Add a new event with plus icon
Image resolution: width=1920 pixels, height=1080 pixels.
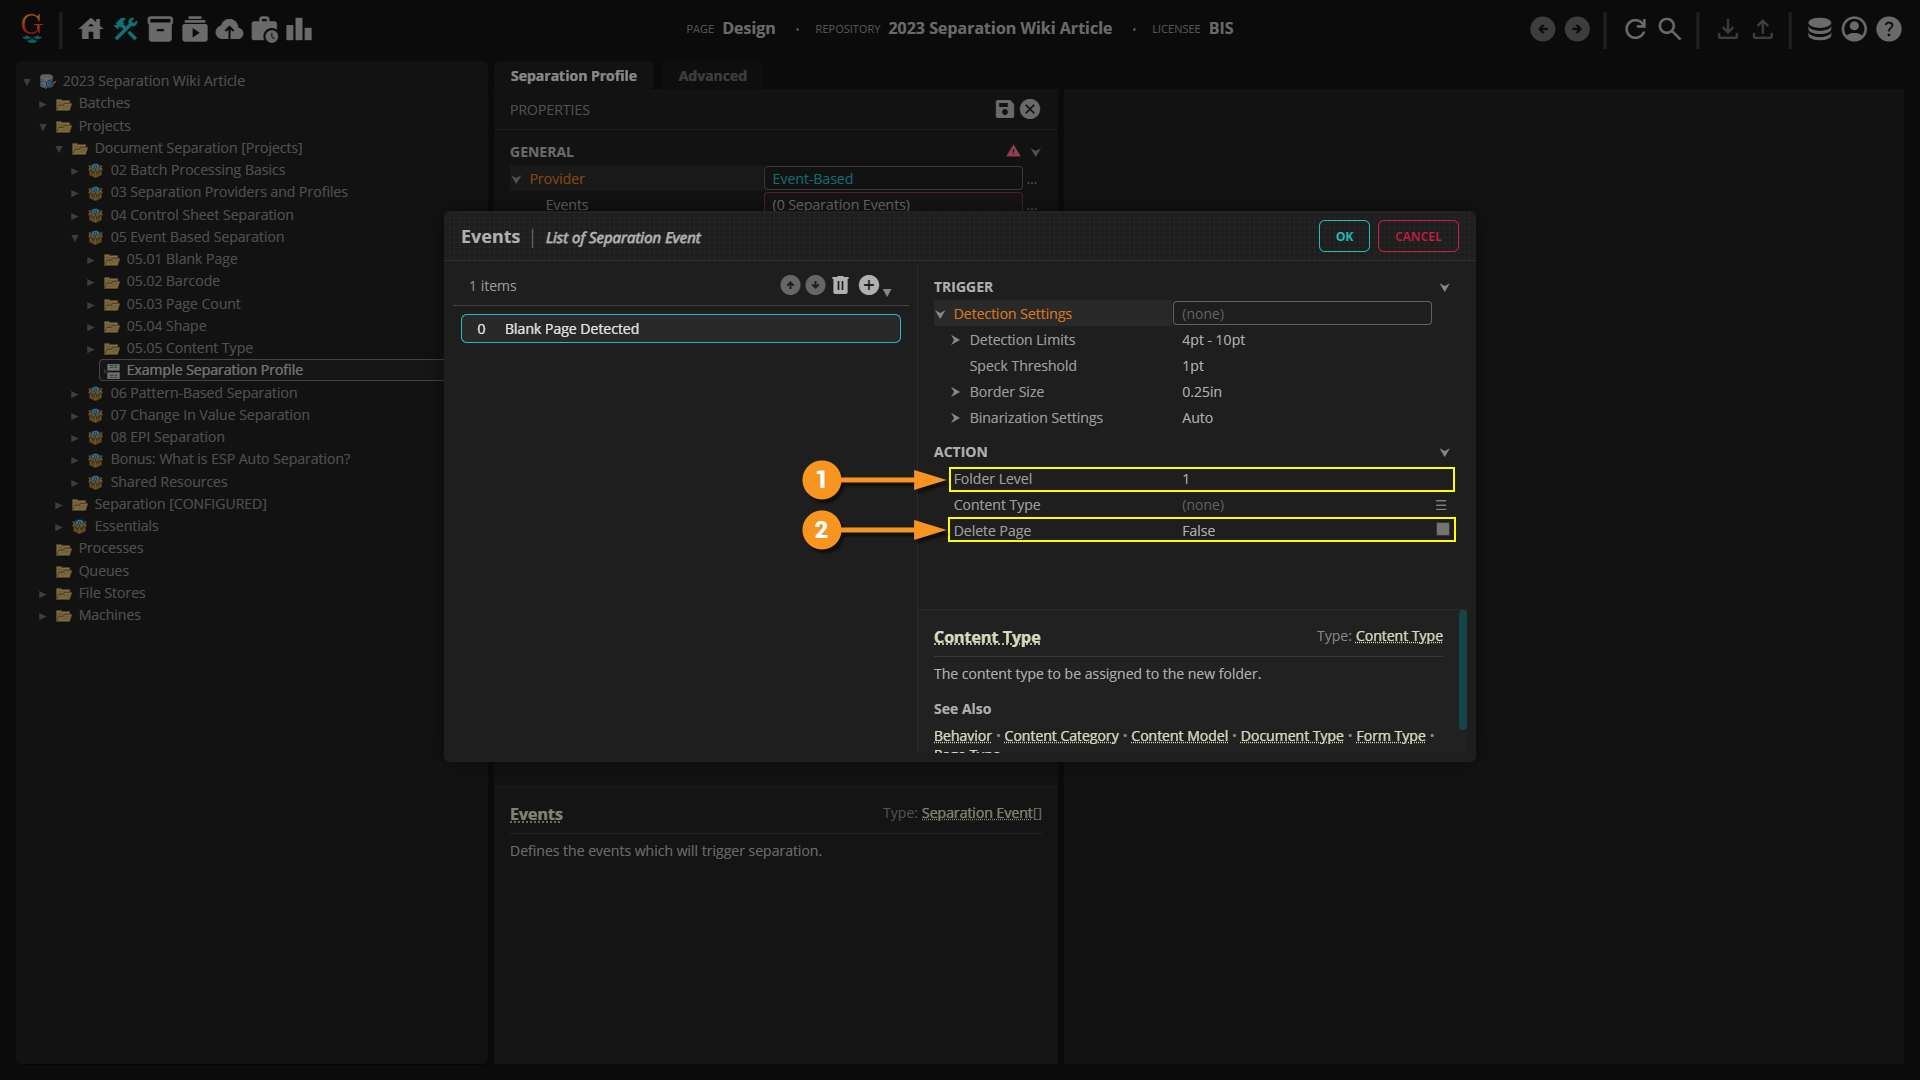(869, 286)
